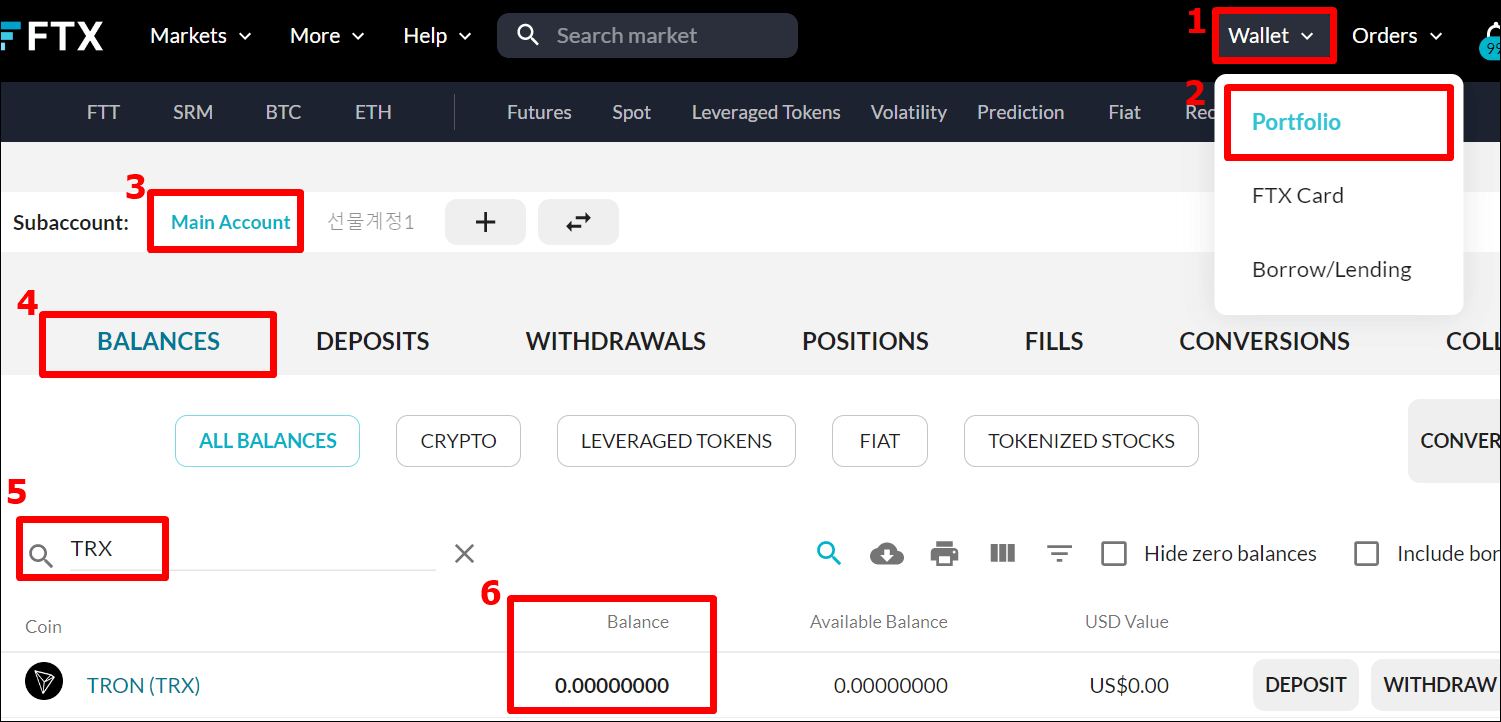Open the TRON (TRX) coin link
This screenshot has height=722, width=1501.
144,685
